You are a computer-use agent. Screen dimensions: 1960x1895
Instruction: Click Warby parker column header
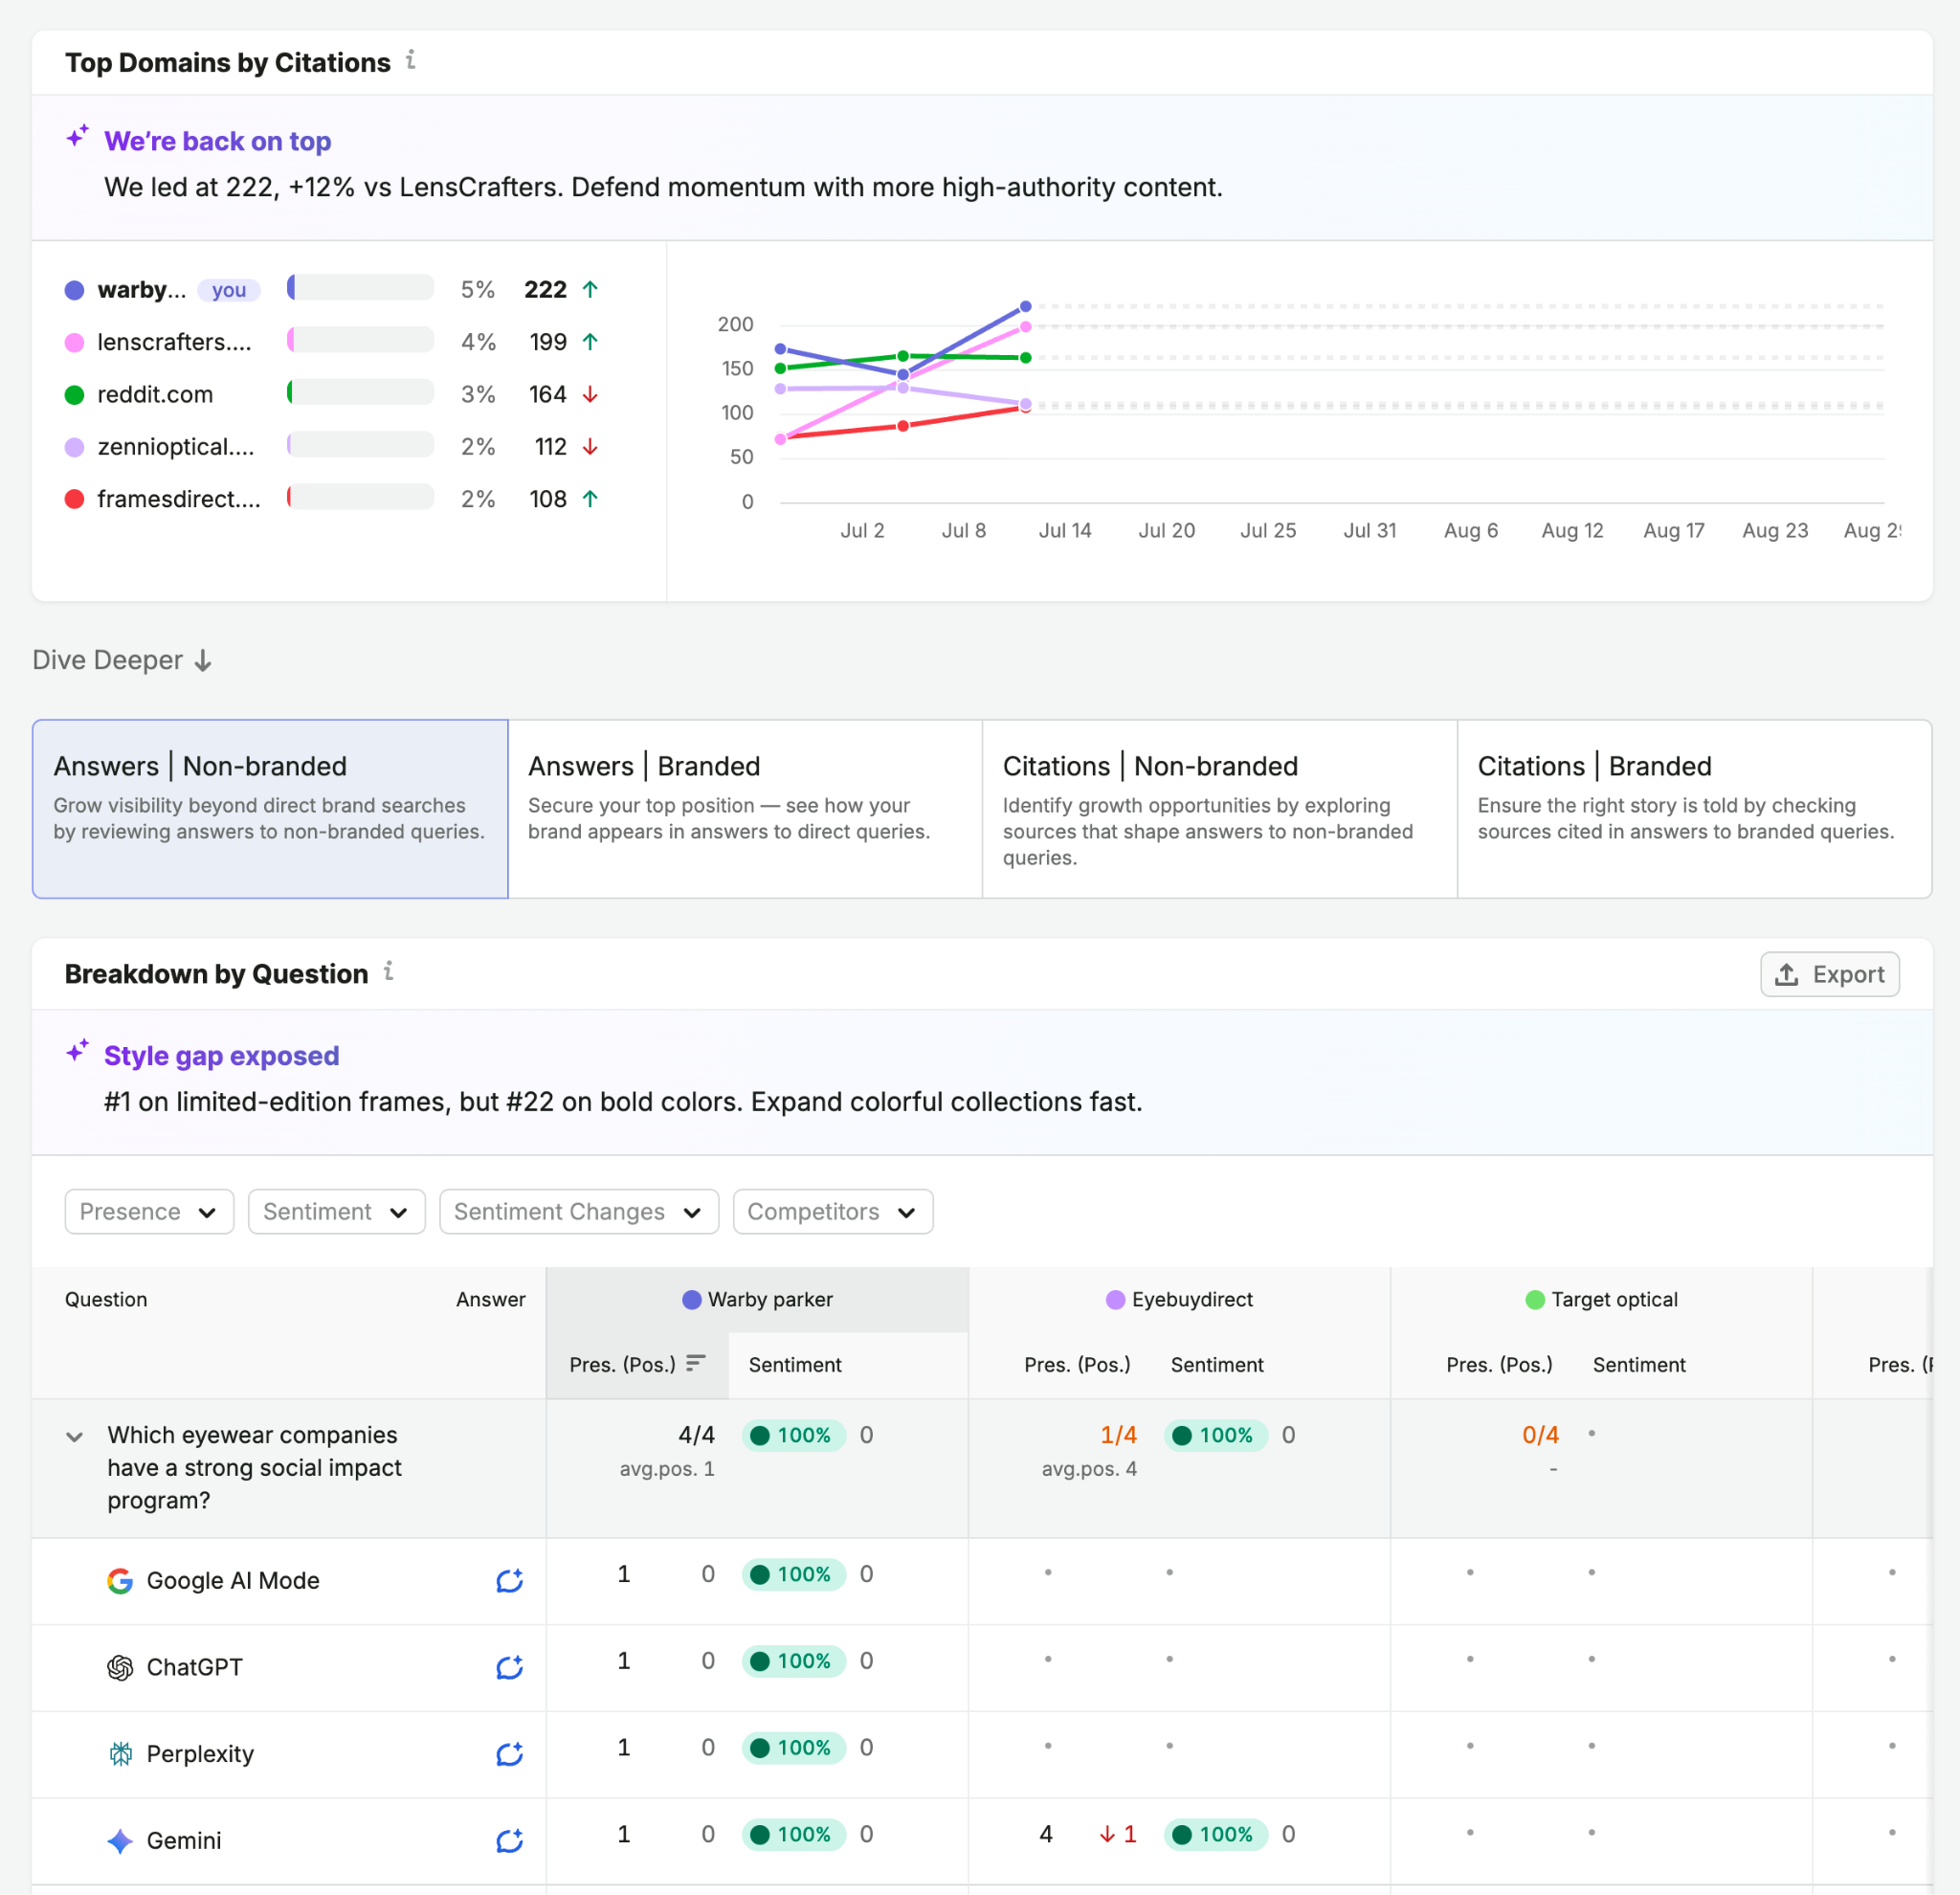(x=757, y=1299)
